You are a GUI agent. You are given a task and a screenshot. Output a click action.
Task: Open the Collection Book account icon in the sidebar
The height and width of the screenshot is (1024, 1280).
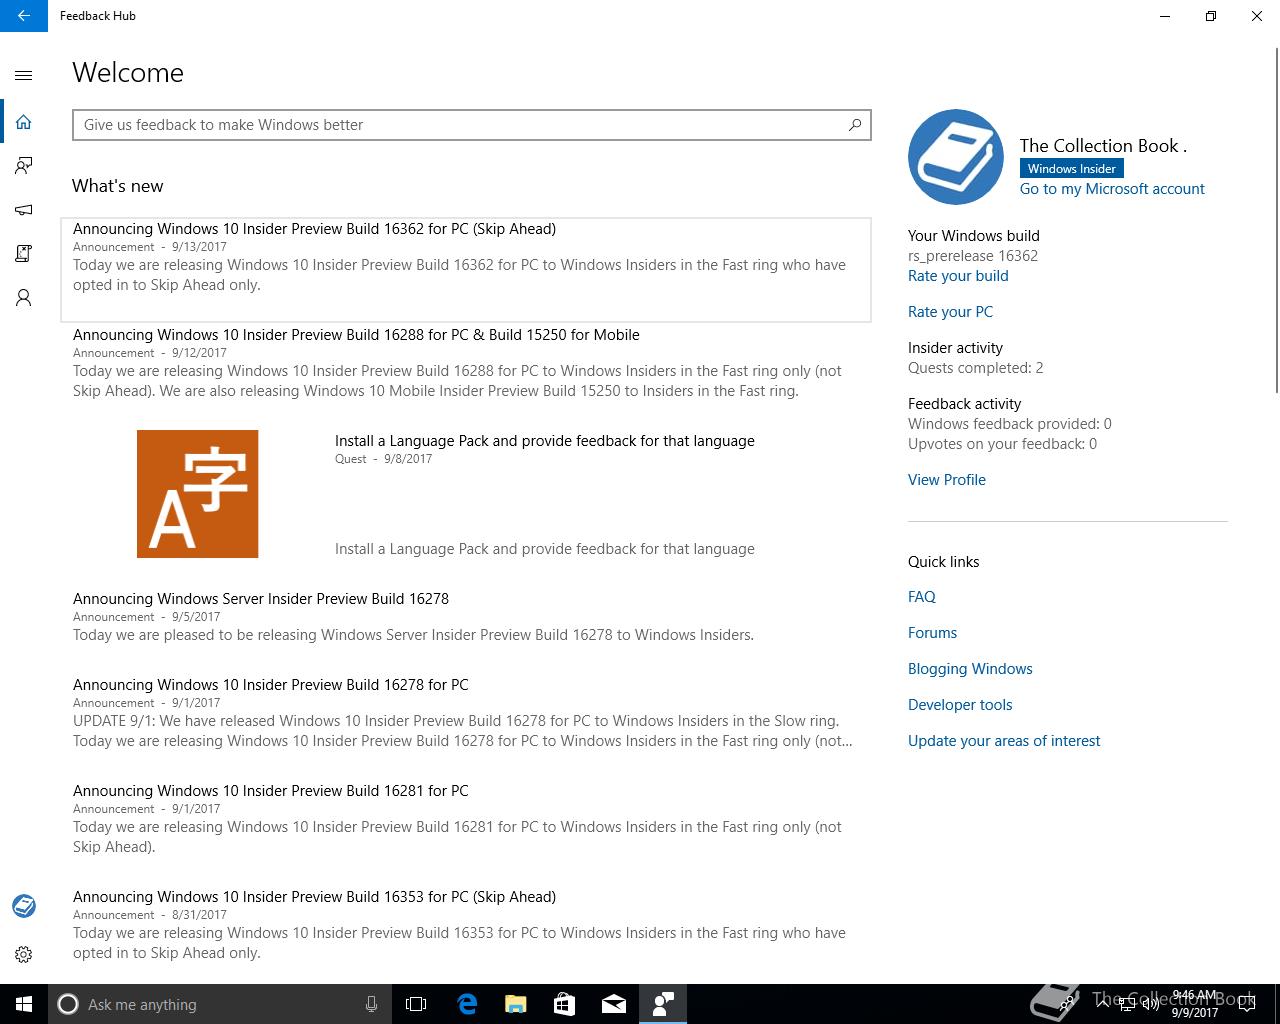24,906
